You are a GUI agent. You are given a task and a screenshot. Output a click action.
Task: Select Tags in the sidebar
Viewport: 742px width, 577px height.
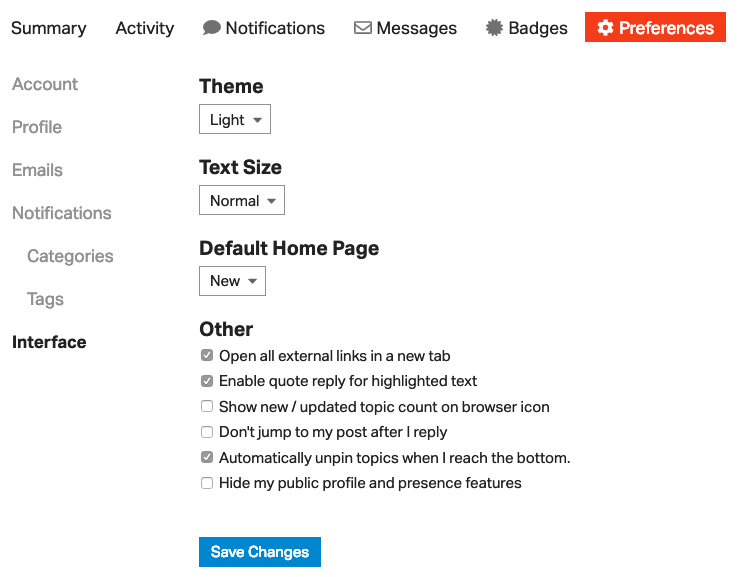tap(45, 299)
